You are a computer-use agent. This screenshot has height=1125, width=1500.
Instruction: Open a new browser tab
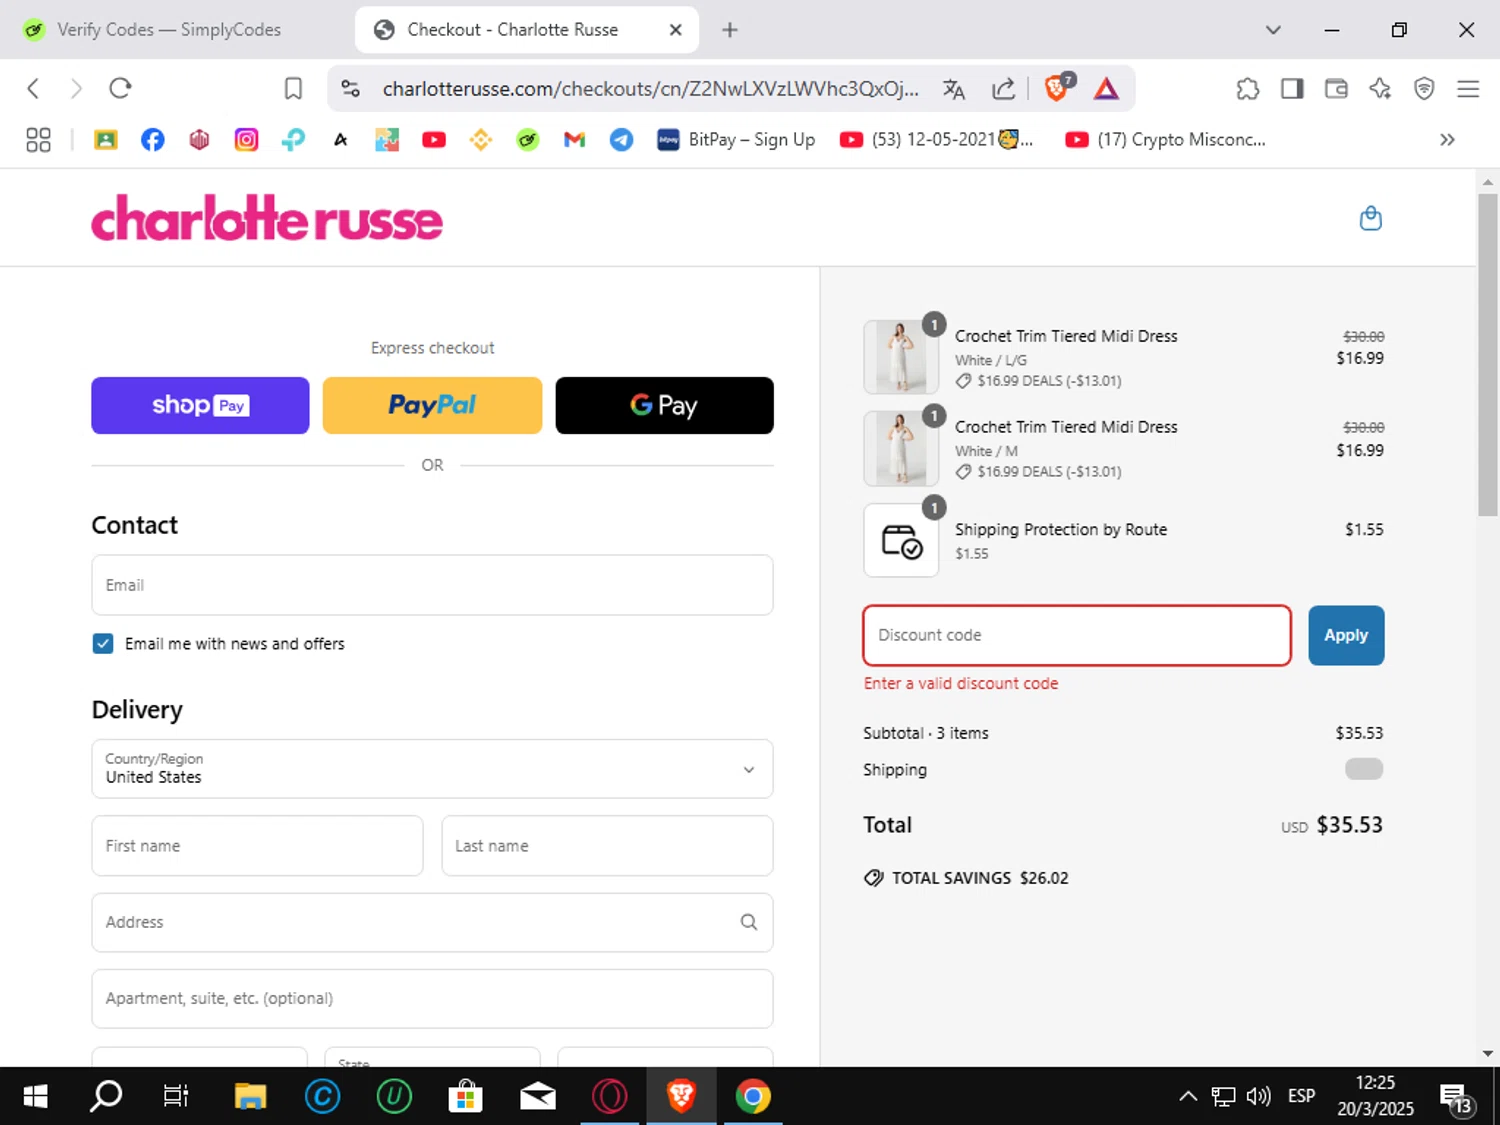730,30
